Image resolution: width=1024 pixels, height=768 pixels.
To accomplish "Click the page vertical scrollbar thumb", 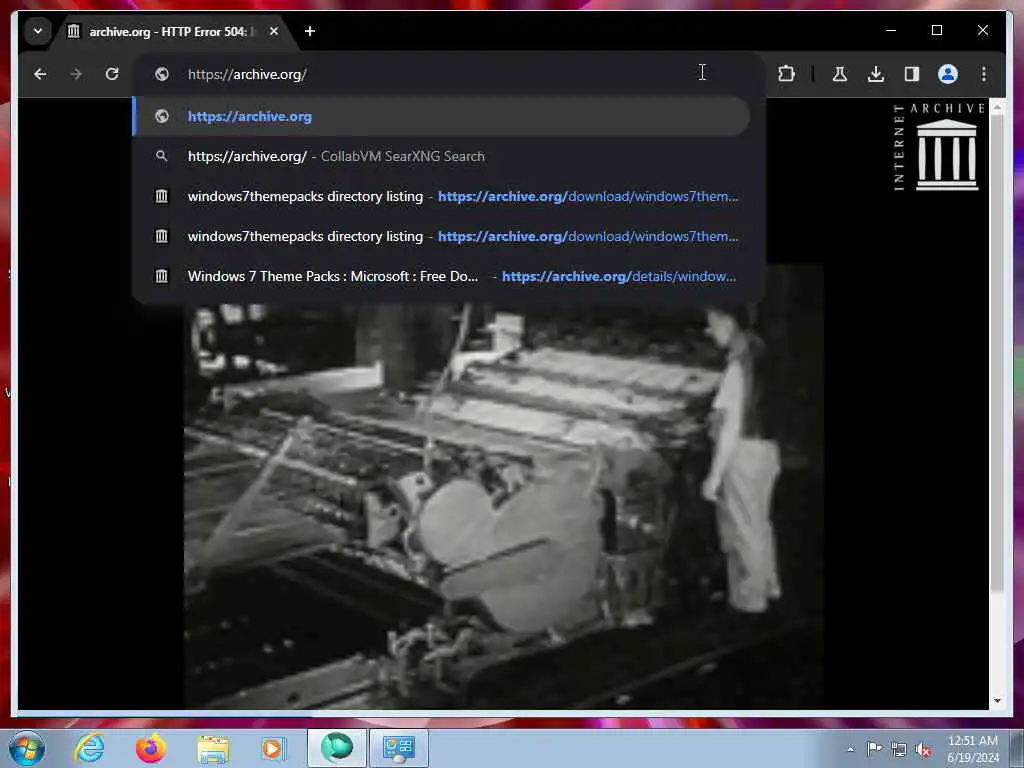I will 997,356.
